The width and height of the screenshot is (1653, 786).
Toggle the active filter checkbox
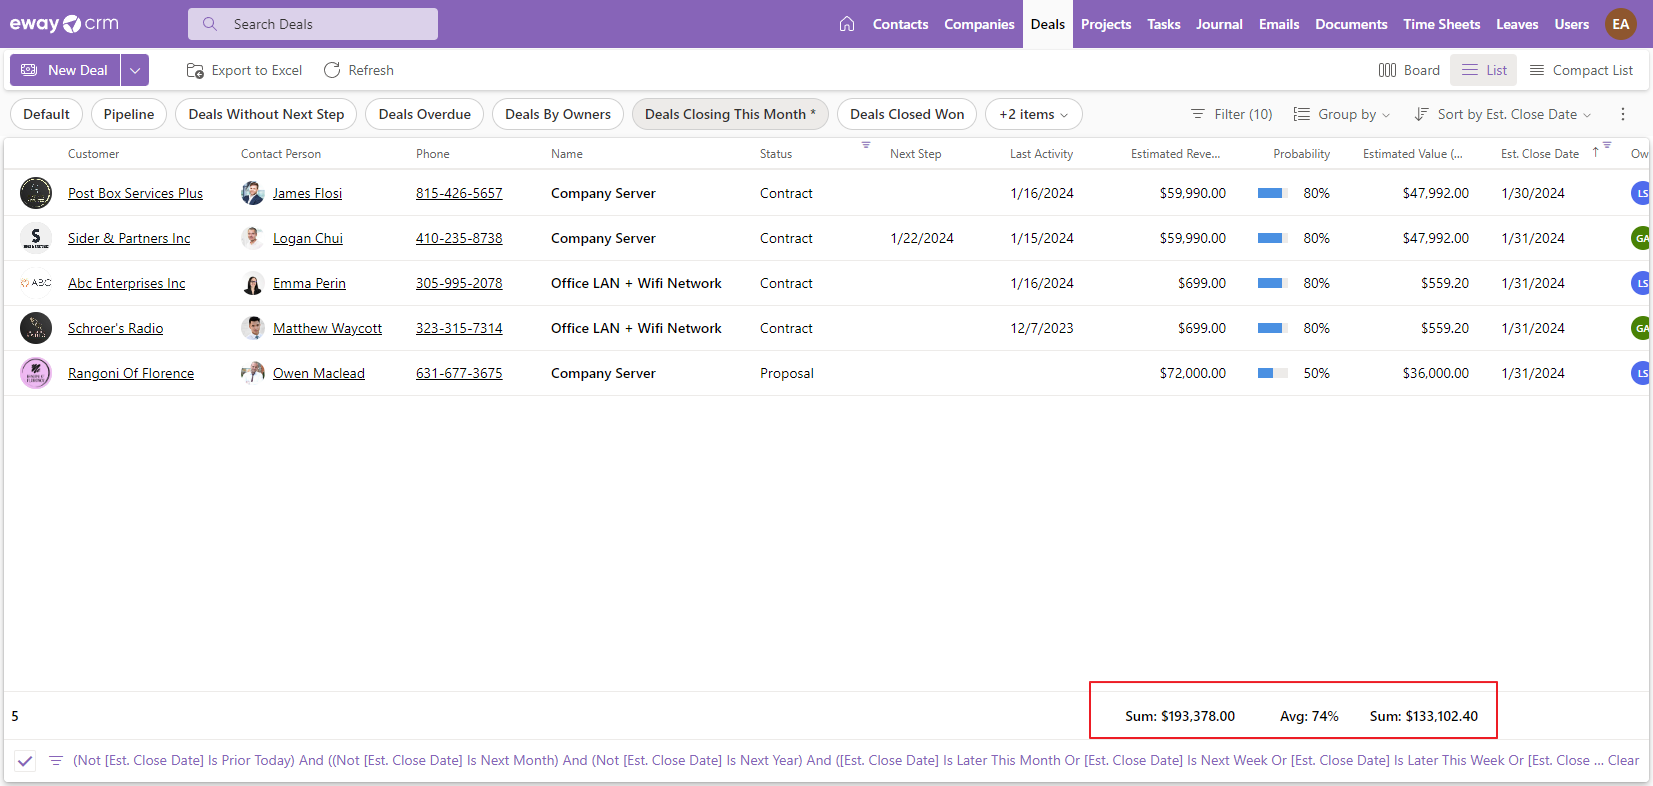[x=25, y=761]
